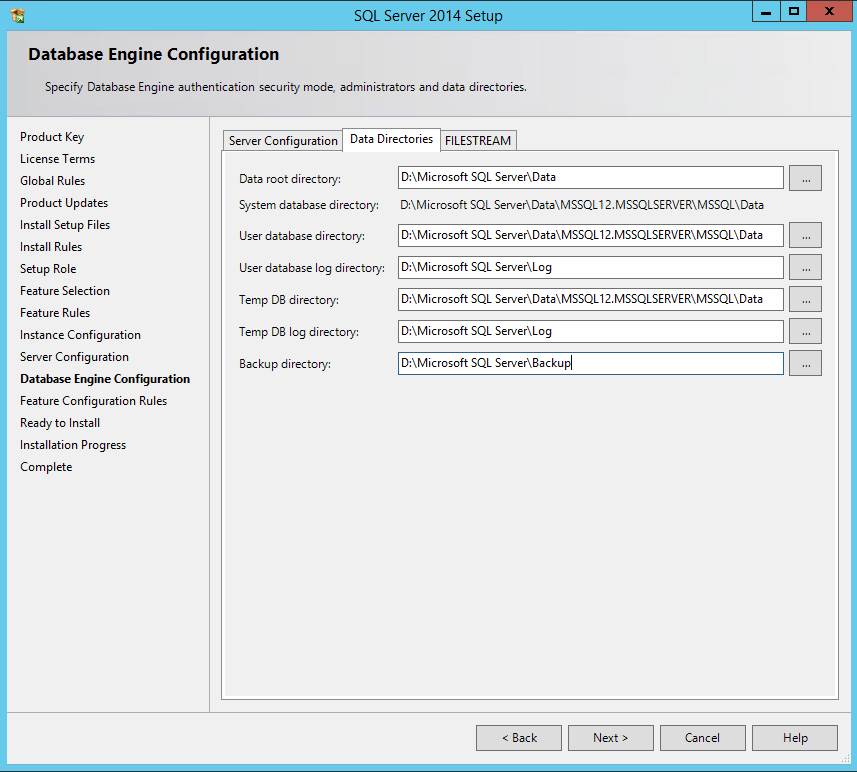This screenshot has height=772, width=857.
Task: Browse for the Temp DB directory
Action: pos(805,300)
